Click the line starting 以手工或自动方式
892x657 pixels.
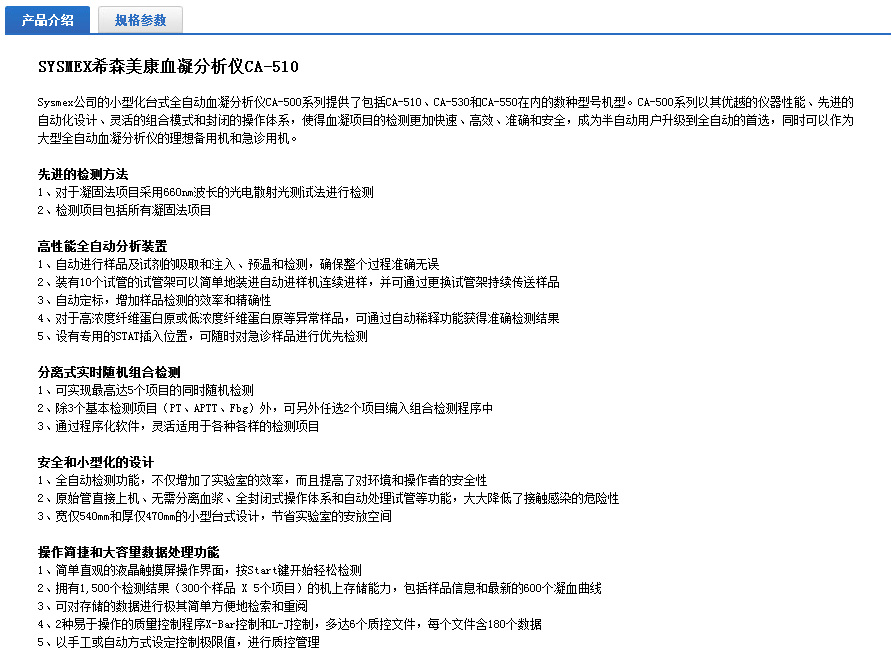pyautogui.click(x=178, y=642)
